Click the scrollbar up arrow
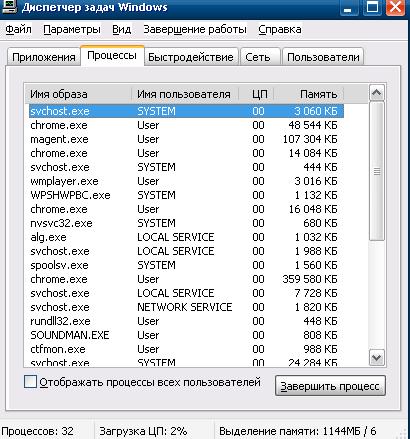This screenshot has width=410, height=439. (x=377, y=93)
